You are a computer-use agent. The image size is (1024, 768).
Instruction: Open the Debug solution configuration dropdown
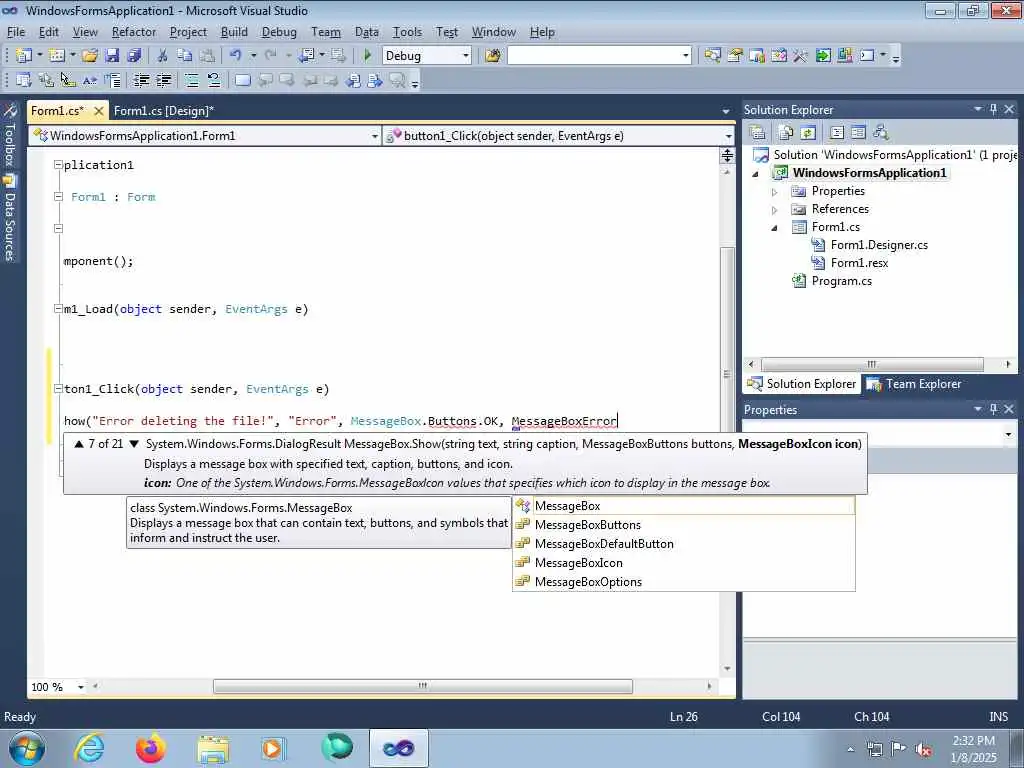click(x=466, y=56)
